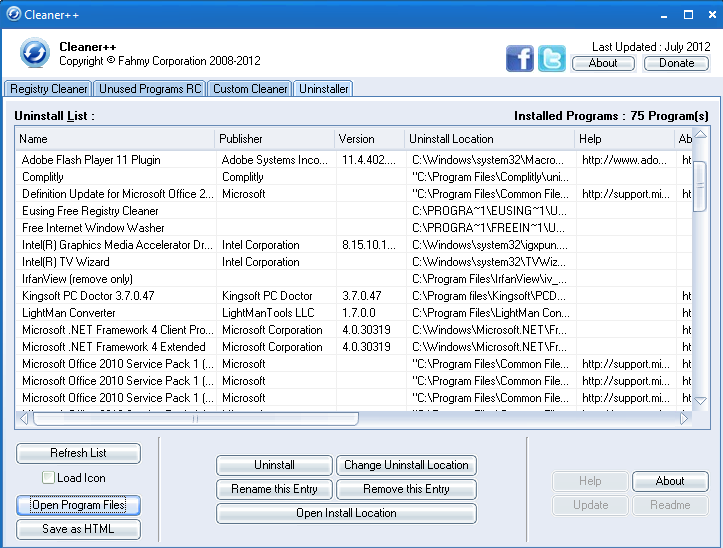Click the Cleaner++ title bar icon
Viewport: 723px width, 548px height.
[x=13, y=14]
